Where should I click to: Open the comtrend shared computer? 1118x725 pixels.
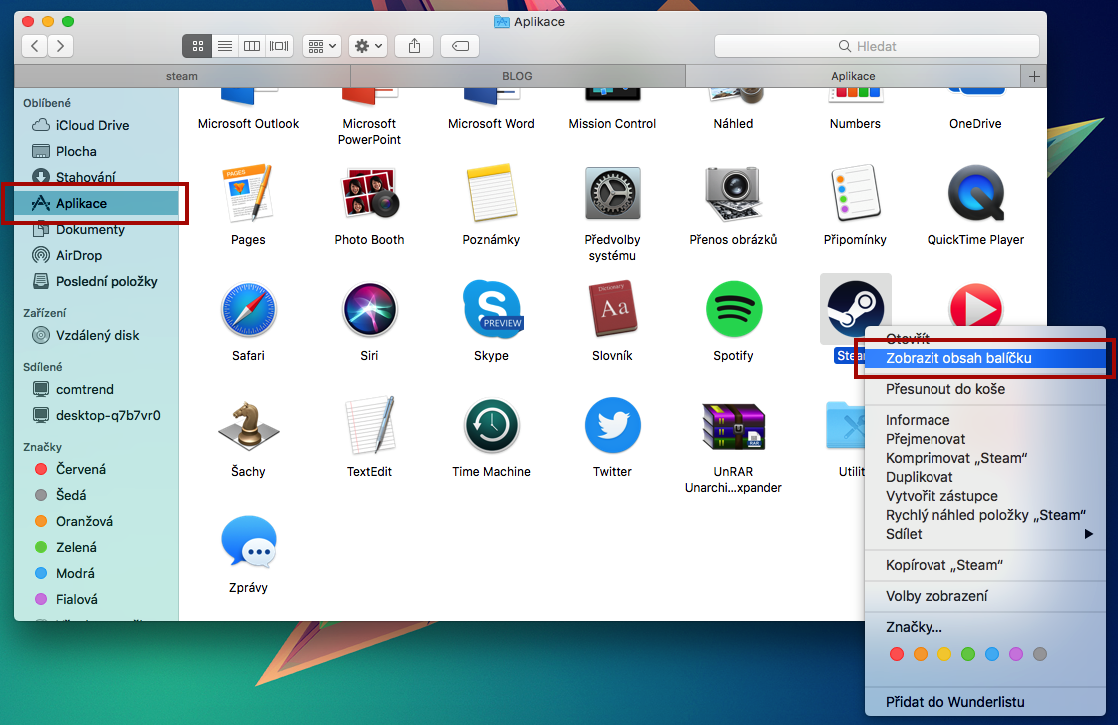(x=96, y=389)
